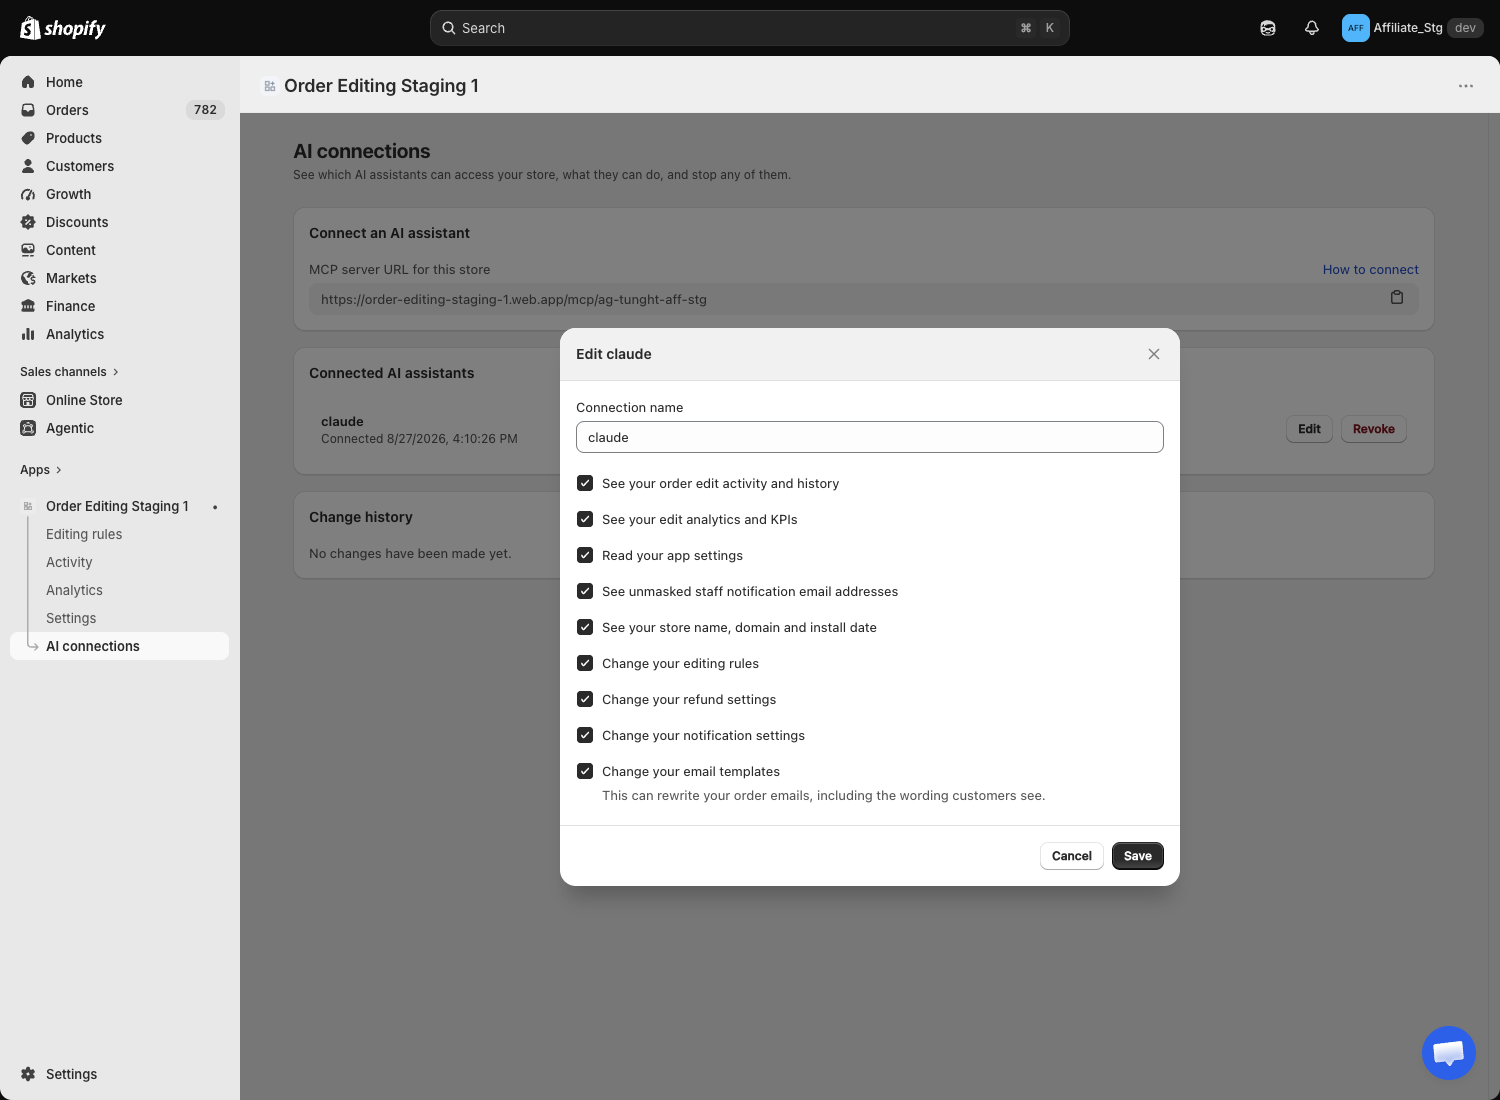Click the Growth icon in sidebar

pyautogui.click(x=28, y=194)
